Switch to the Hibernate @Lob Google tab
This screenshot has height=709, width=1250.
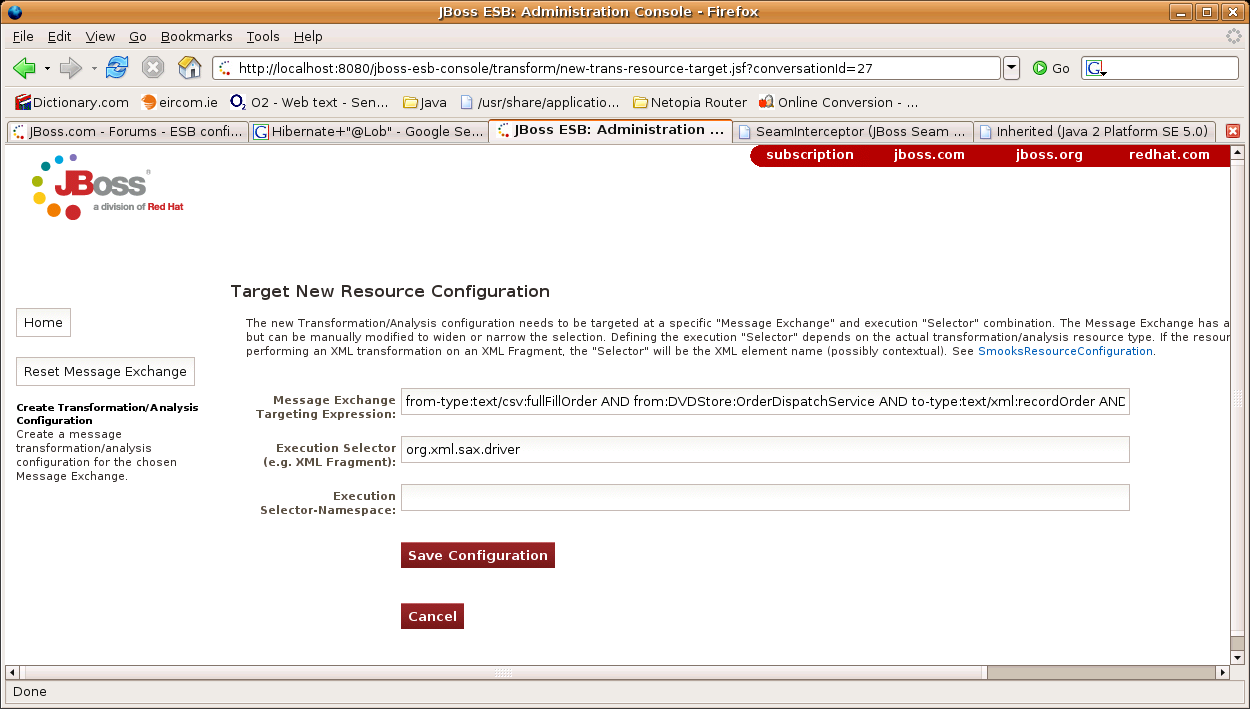click(368, 131)
